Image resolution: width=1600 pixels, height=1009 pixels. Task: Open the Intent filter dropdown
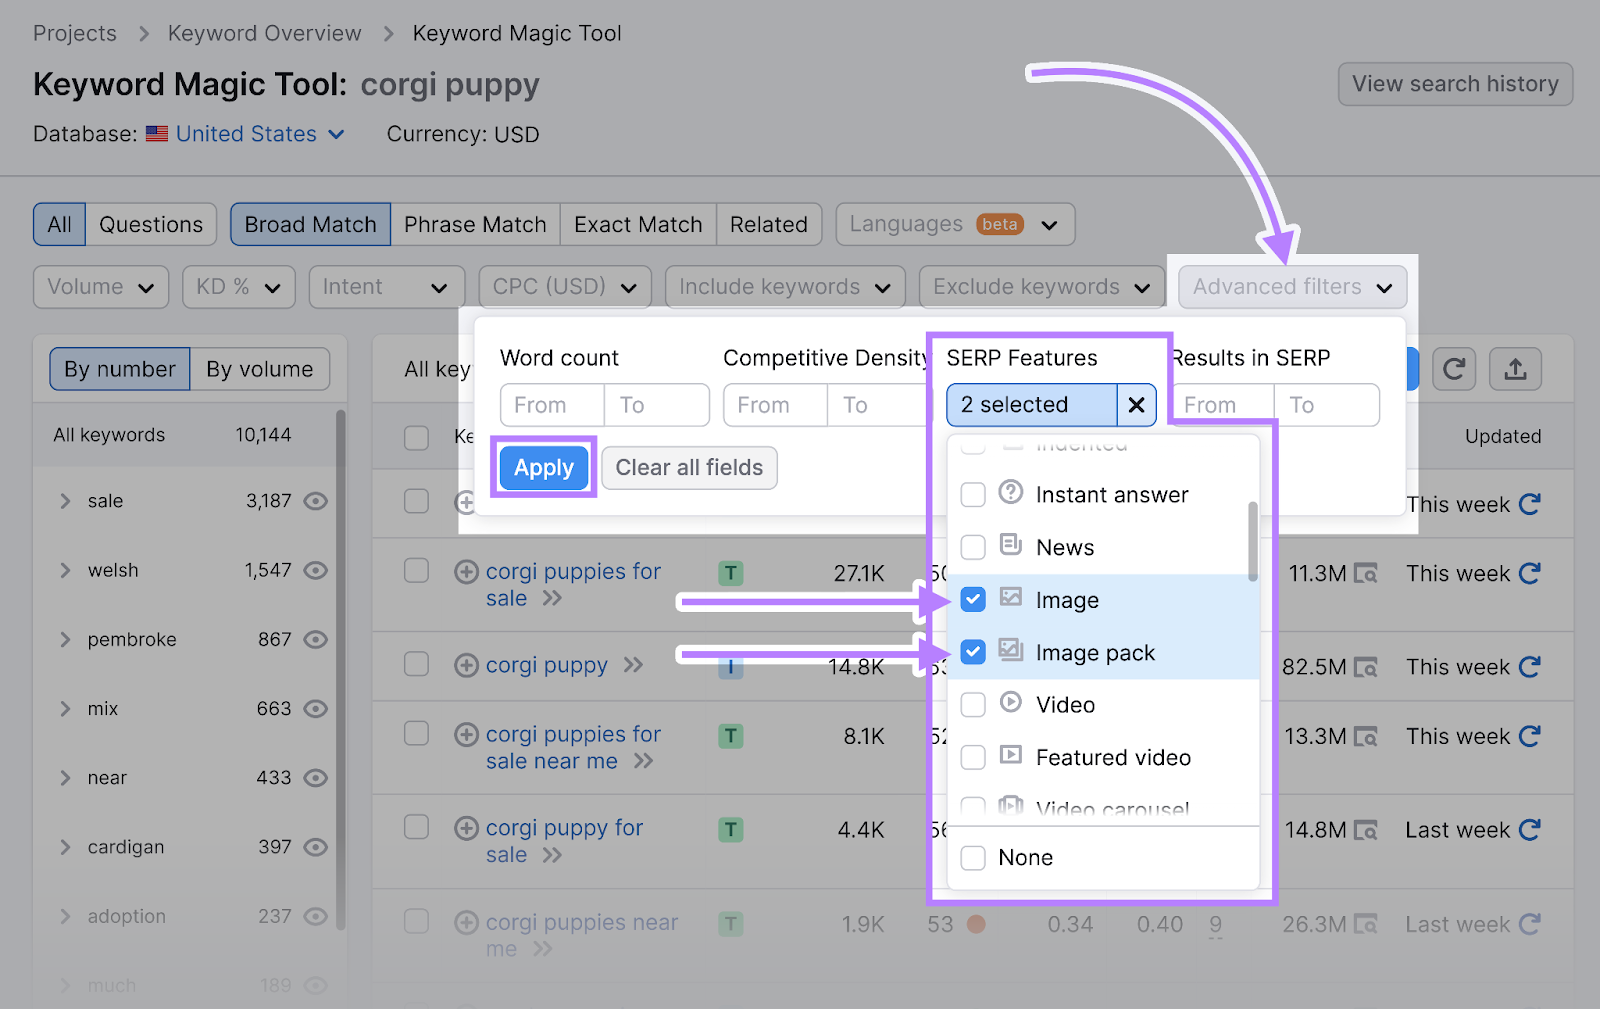tap(387, 287)
